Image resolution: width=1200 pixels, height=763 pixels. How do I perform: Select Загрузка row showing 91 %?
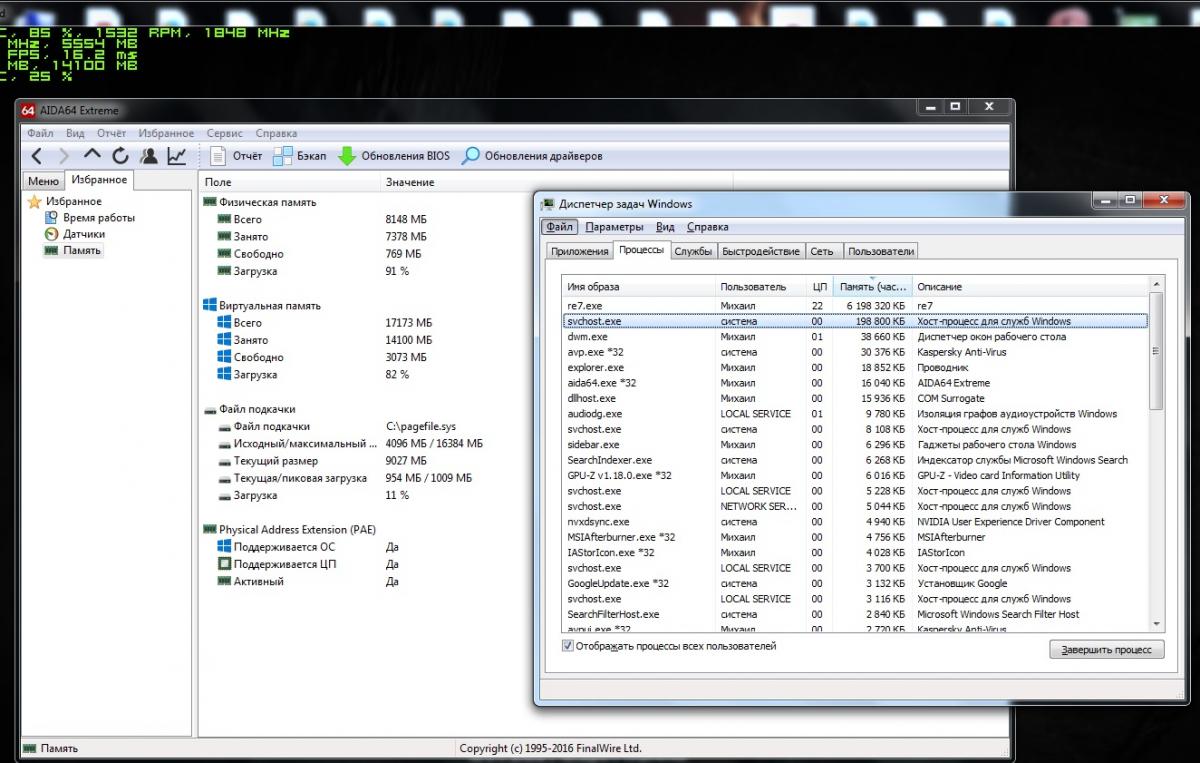tap(314, 271)
